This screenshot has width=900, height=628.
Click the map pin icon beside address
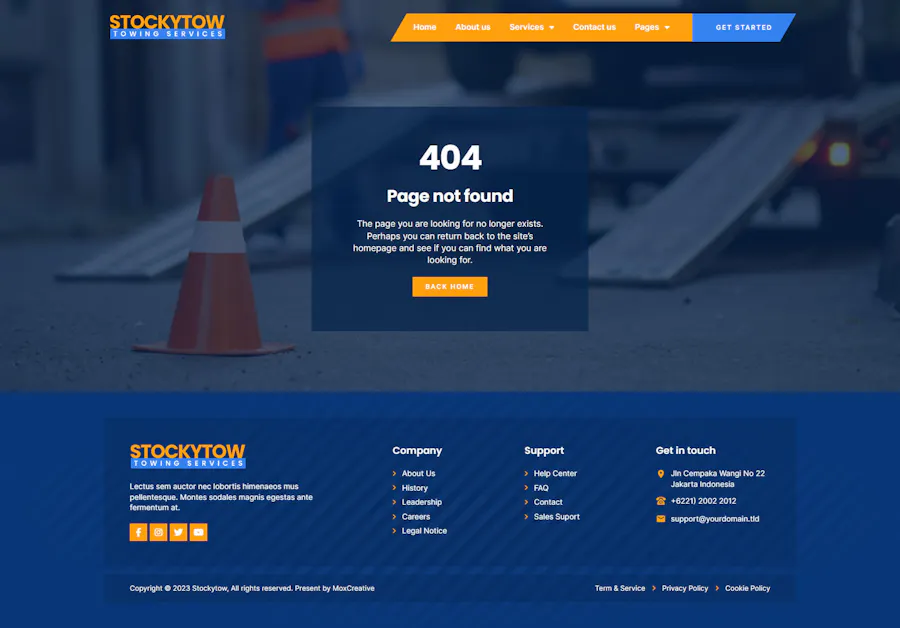[661, 474]
